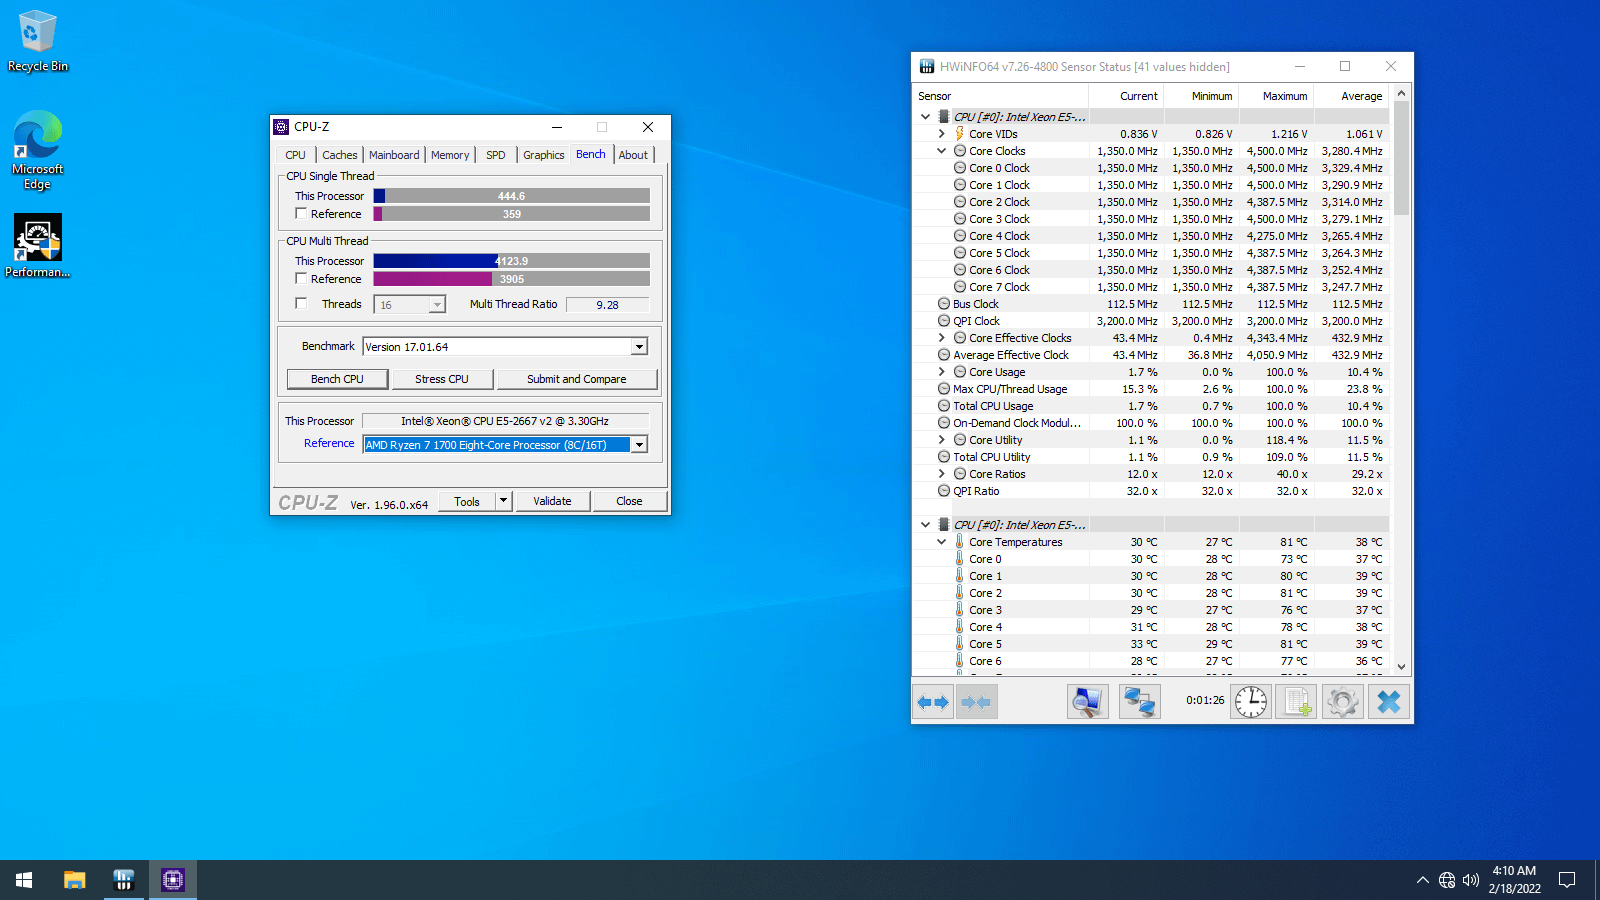1600x900 pixels.
Task: Open the Performance test desktop shortcut
Action: click(x=38, y=246)
